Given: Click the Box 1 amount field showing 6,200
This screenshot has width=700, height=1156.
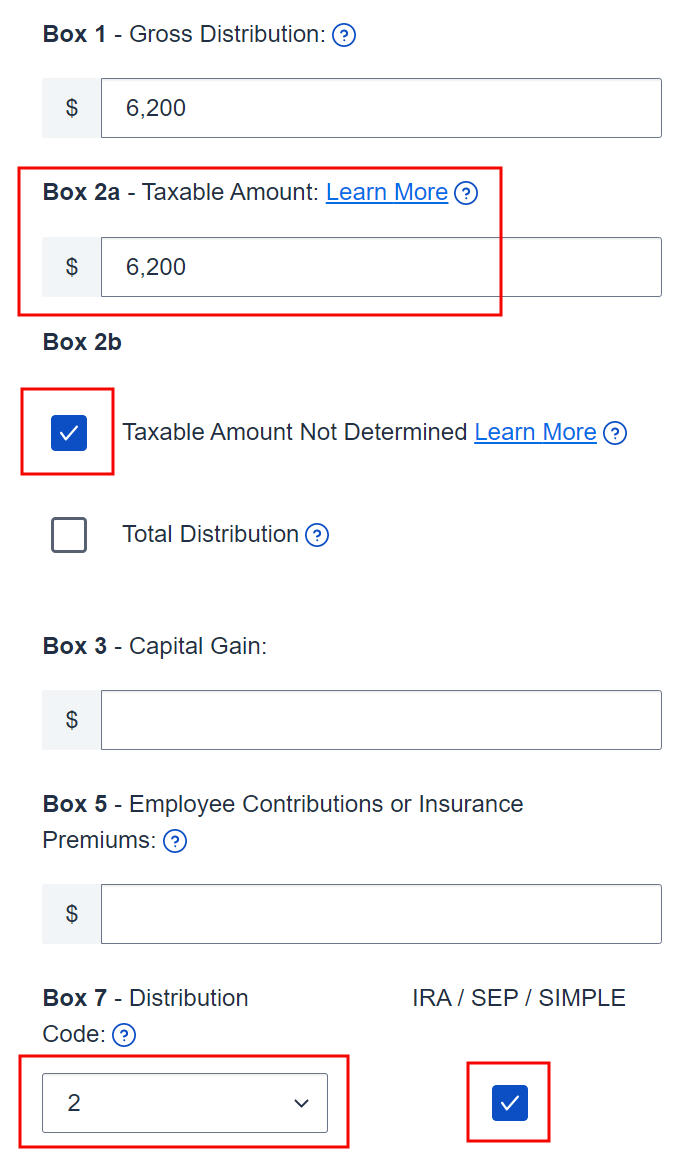Looking at the screenshot, I should pyautogui.click(x=380, y=108).
